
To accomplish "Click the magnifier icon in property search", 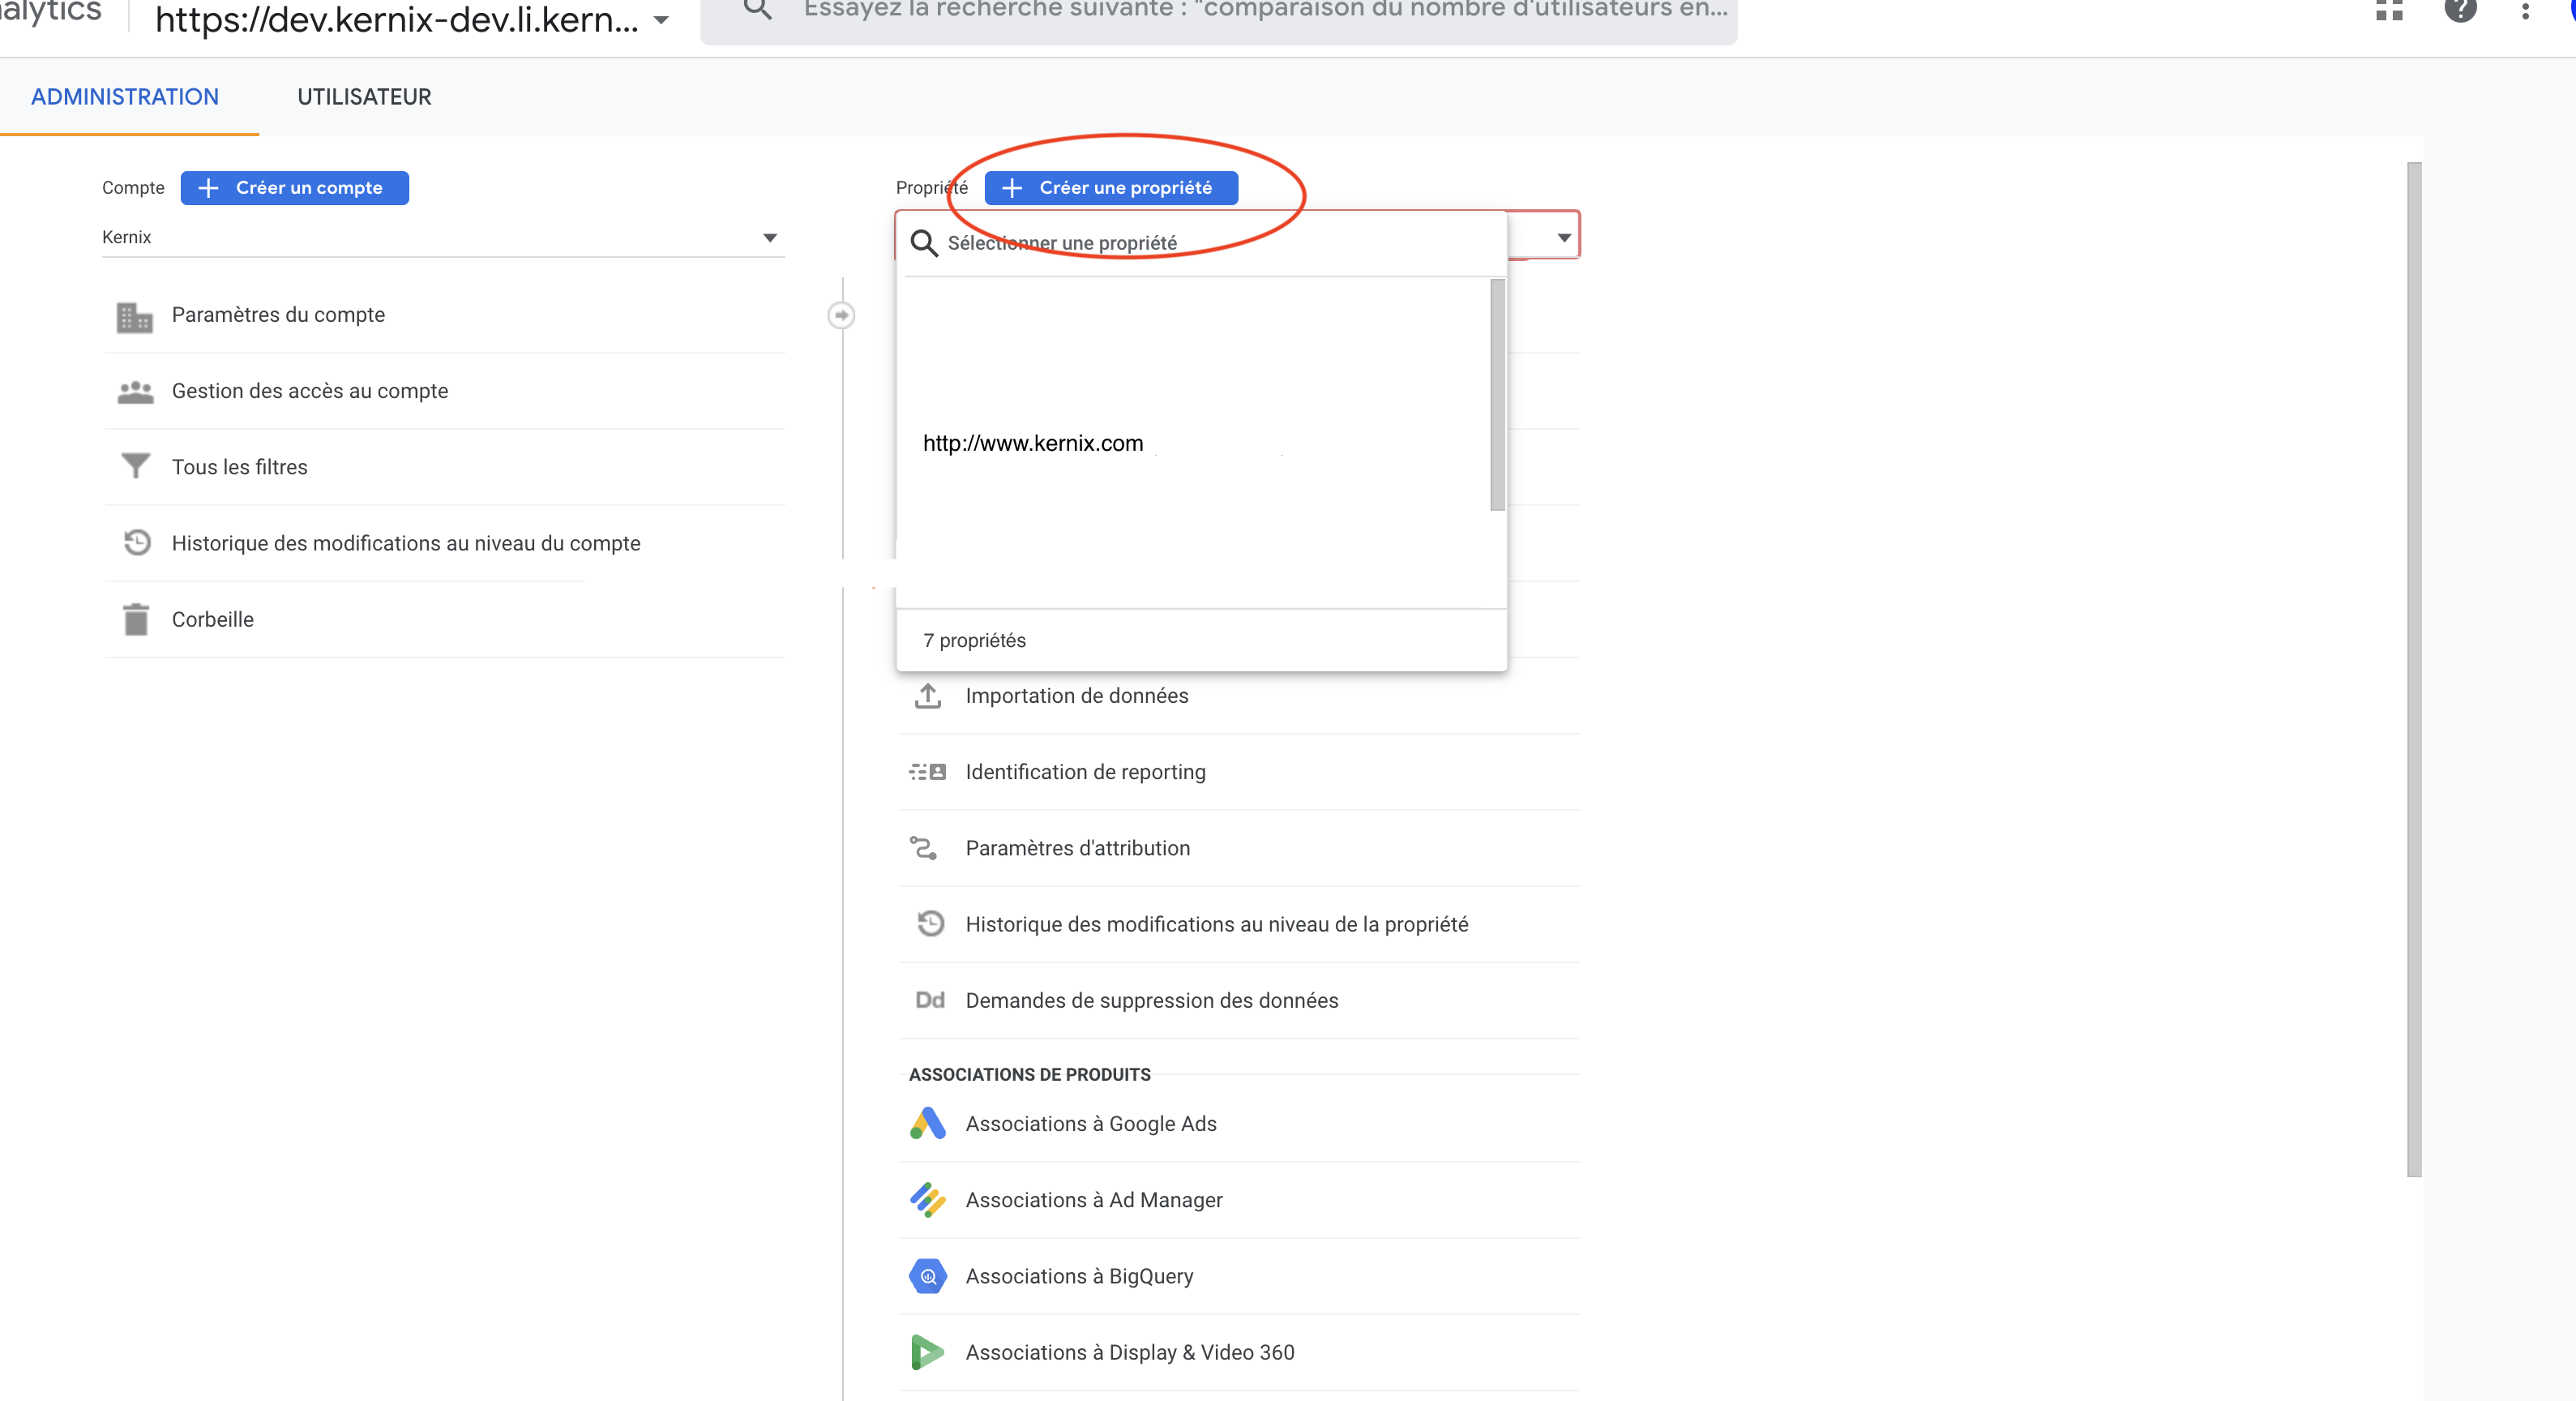I will pyautogui.click(x=924, y=243).
